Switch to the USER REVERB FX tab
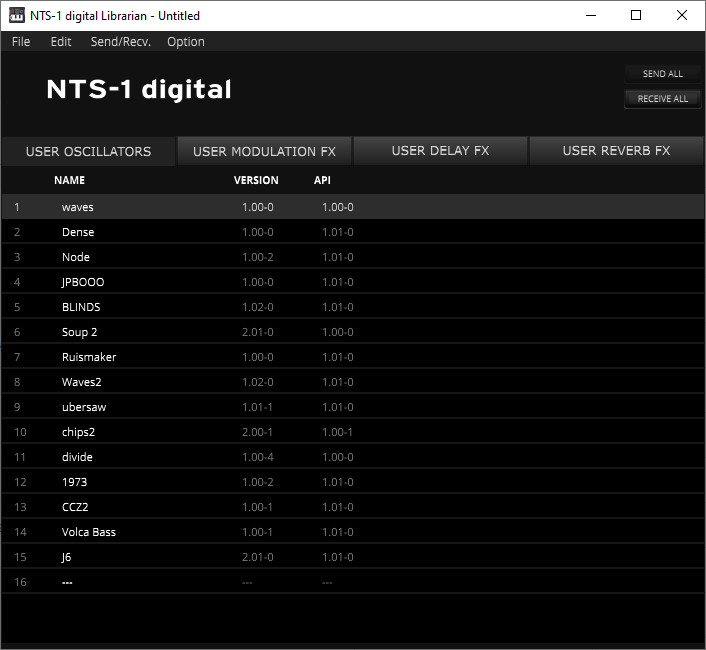Image resolution: width=706 pixels, height=650 pixels. click(x=616, y=151)
